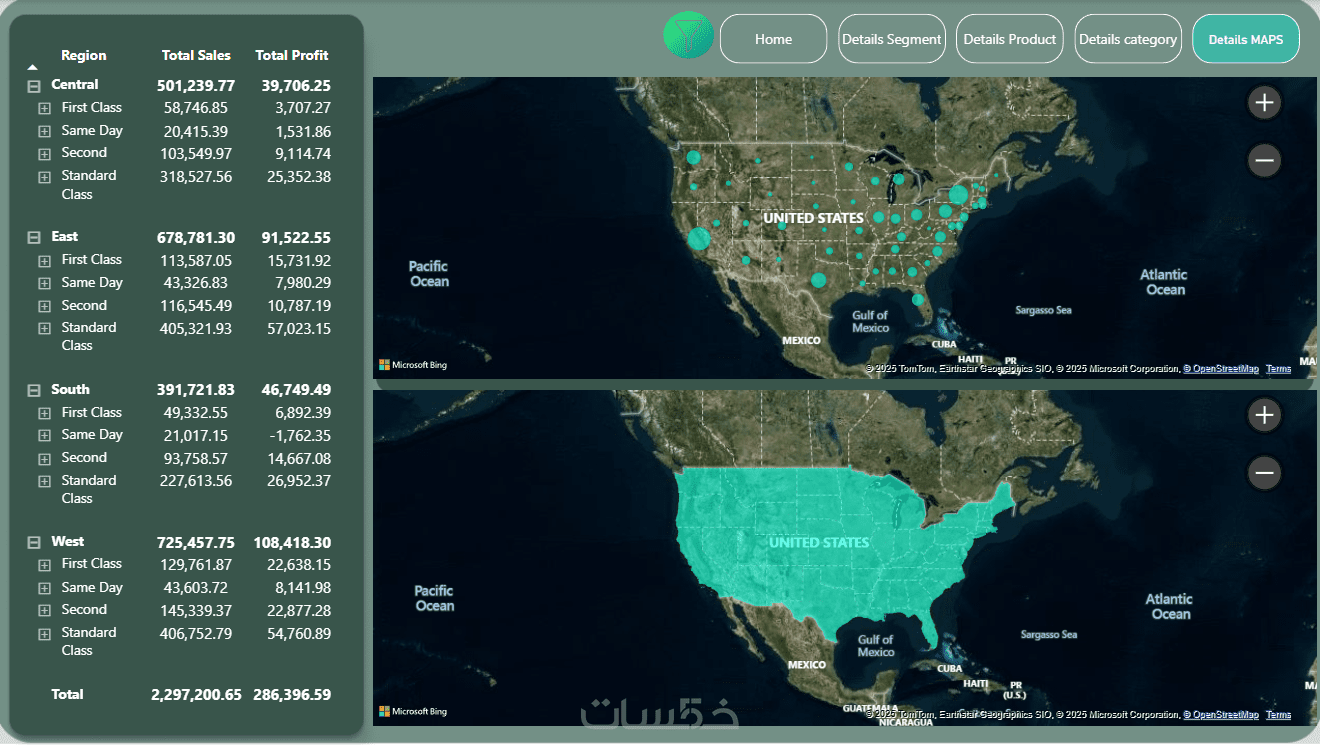Switch to Details category page
The image size is (1320, 745).
tap(1128, 39)
